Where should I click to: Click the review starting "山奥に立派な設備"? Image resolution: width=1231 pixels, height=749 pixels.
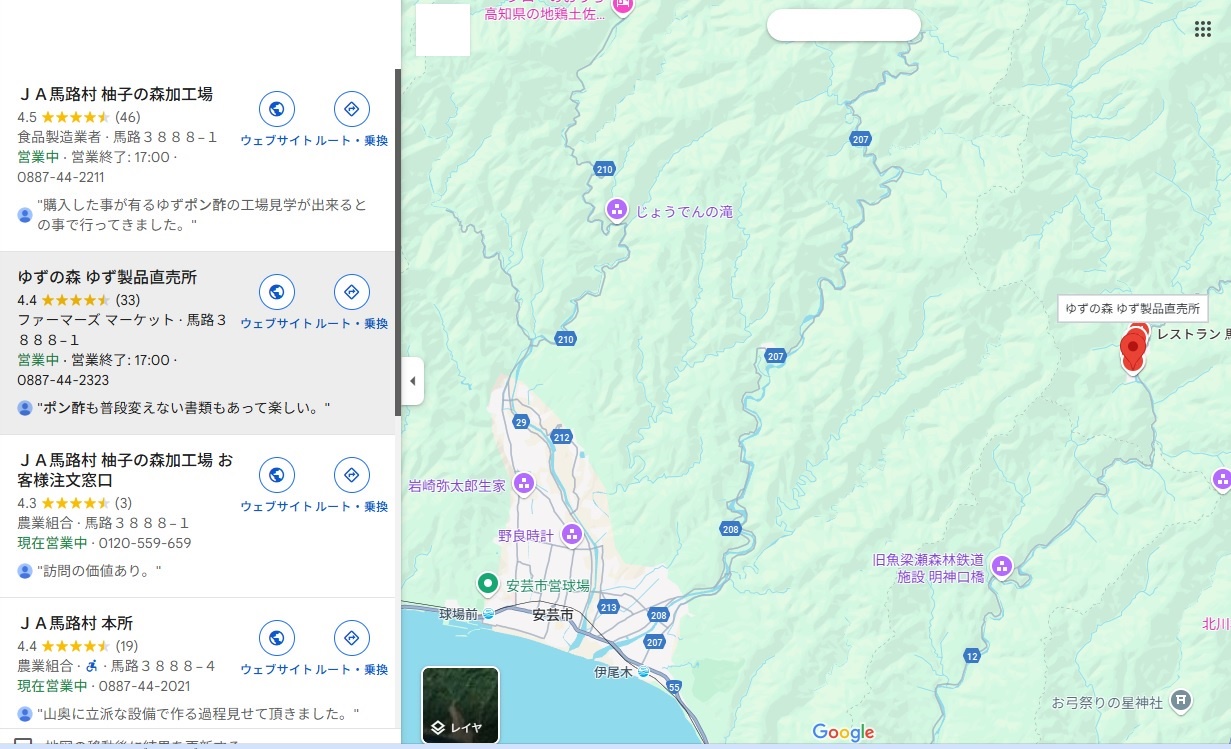pos(198,714)
